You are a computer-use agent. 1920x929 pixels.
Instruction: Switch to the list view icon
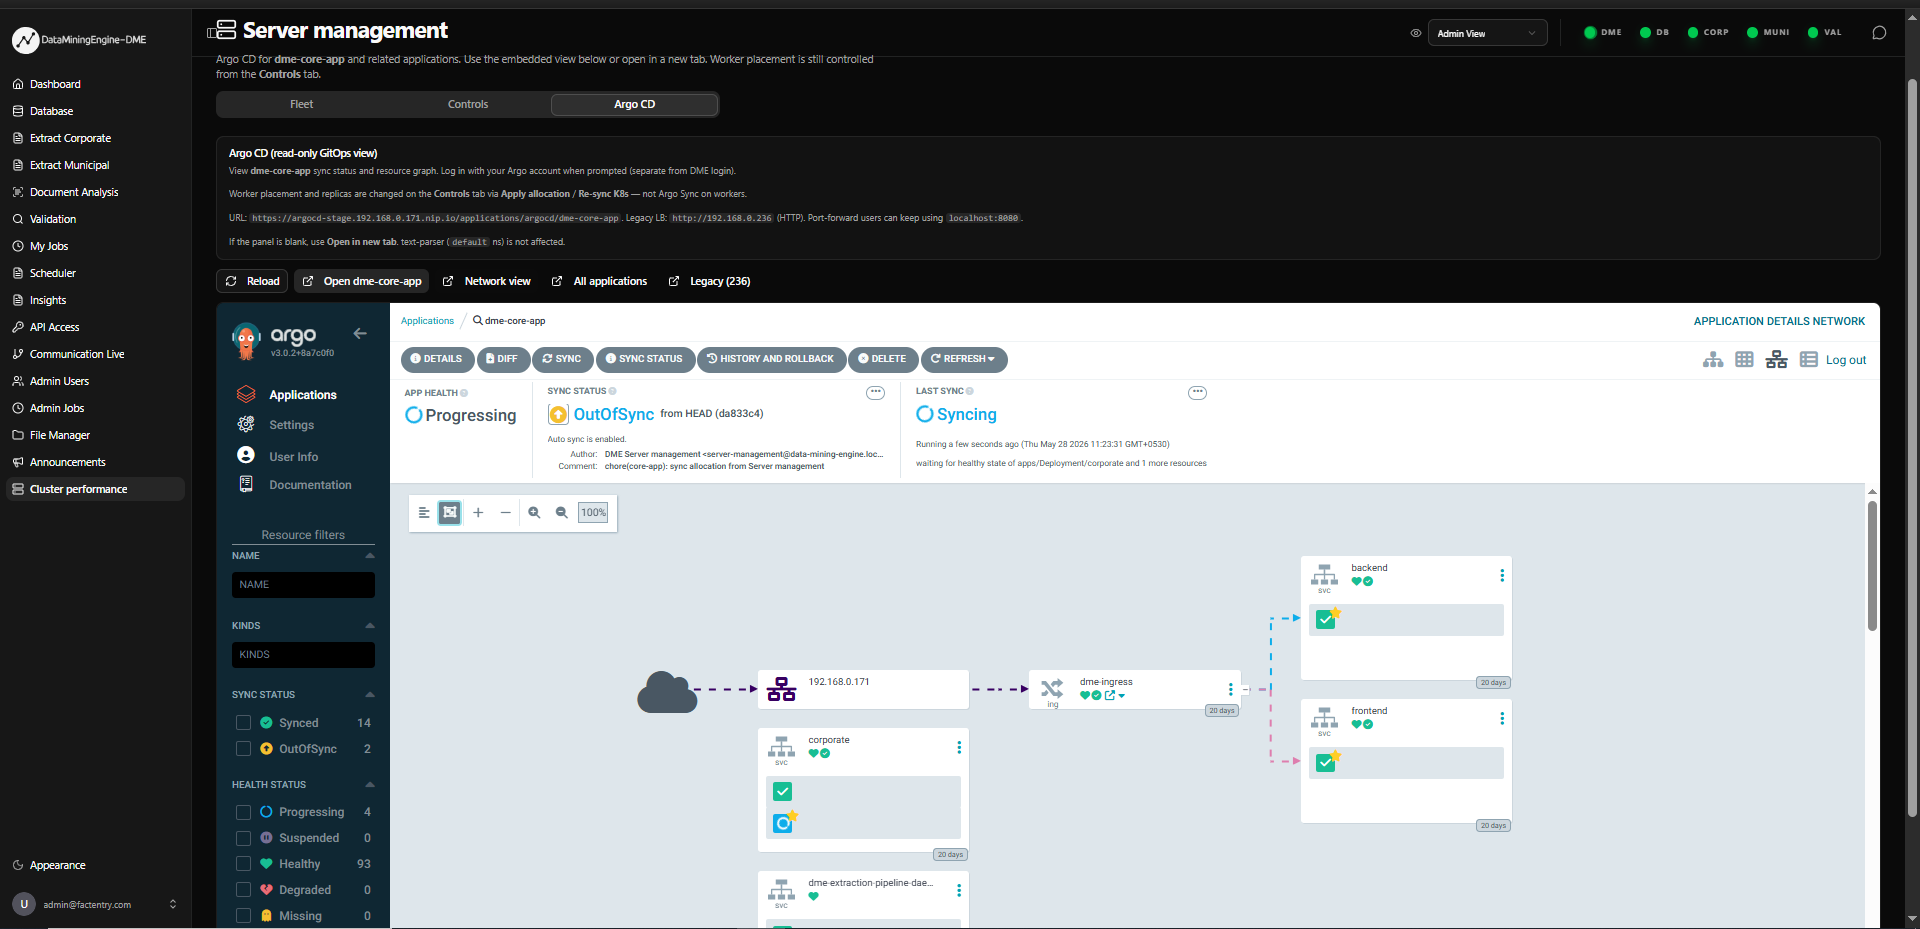click(1808, 360)
